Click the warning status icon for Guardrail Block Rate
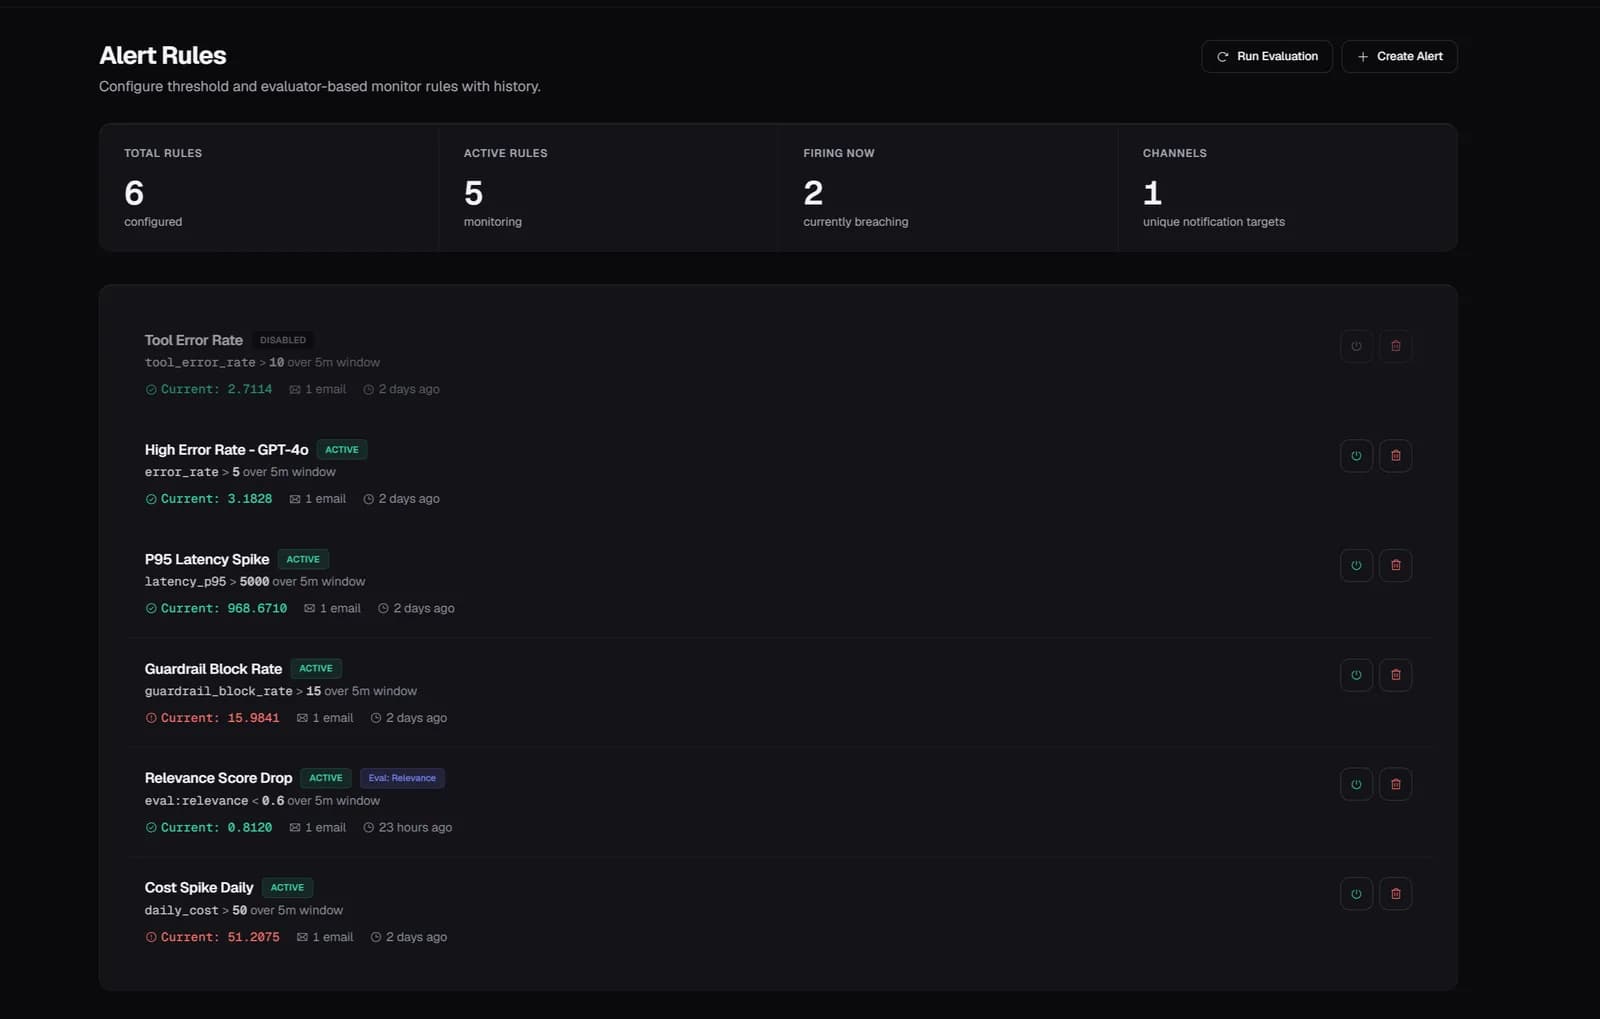1600x1019 pixels. pos(151,718)
